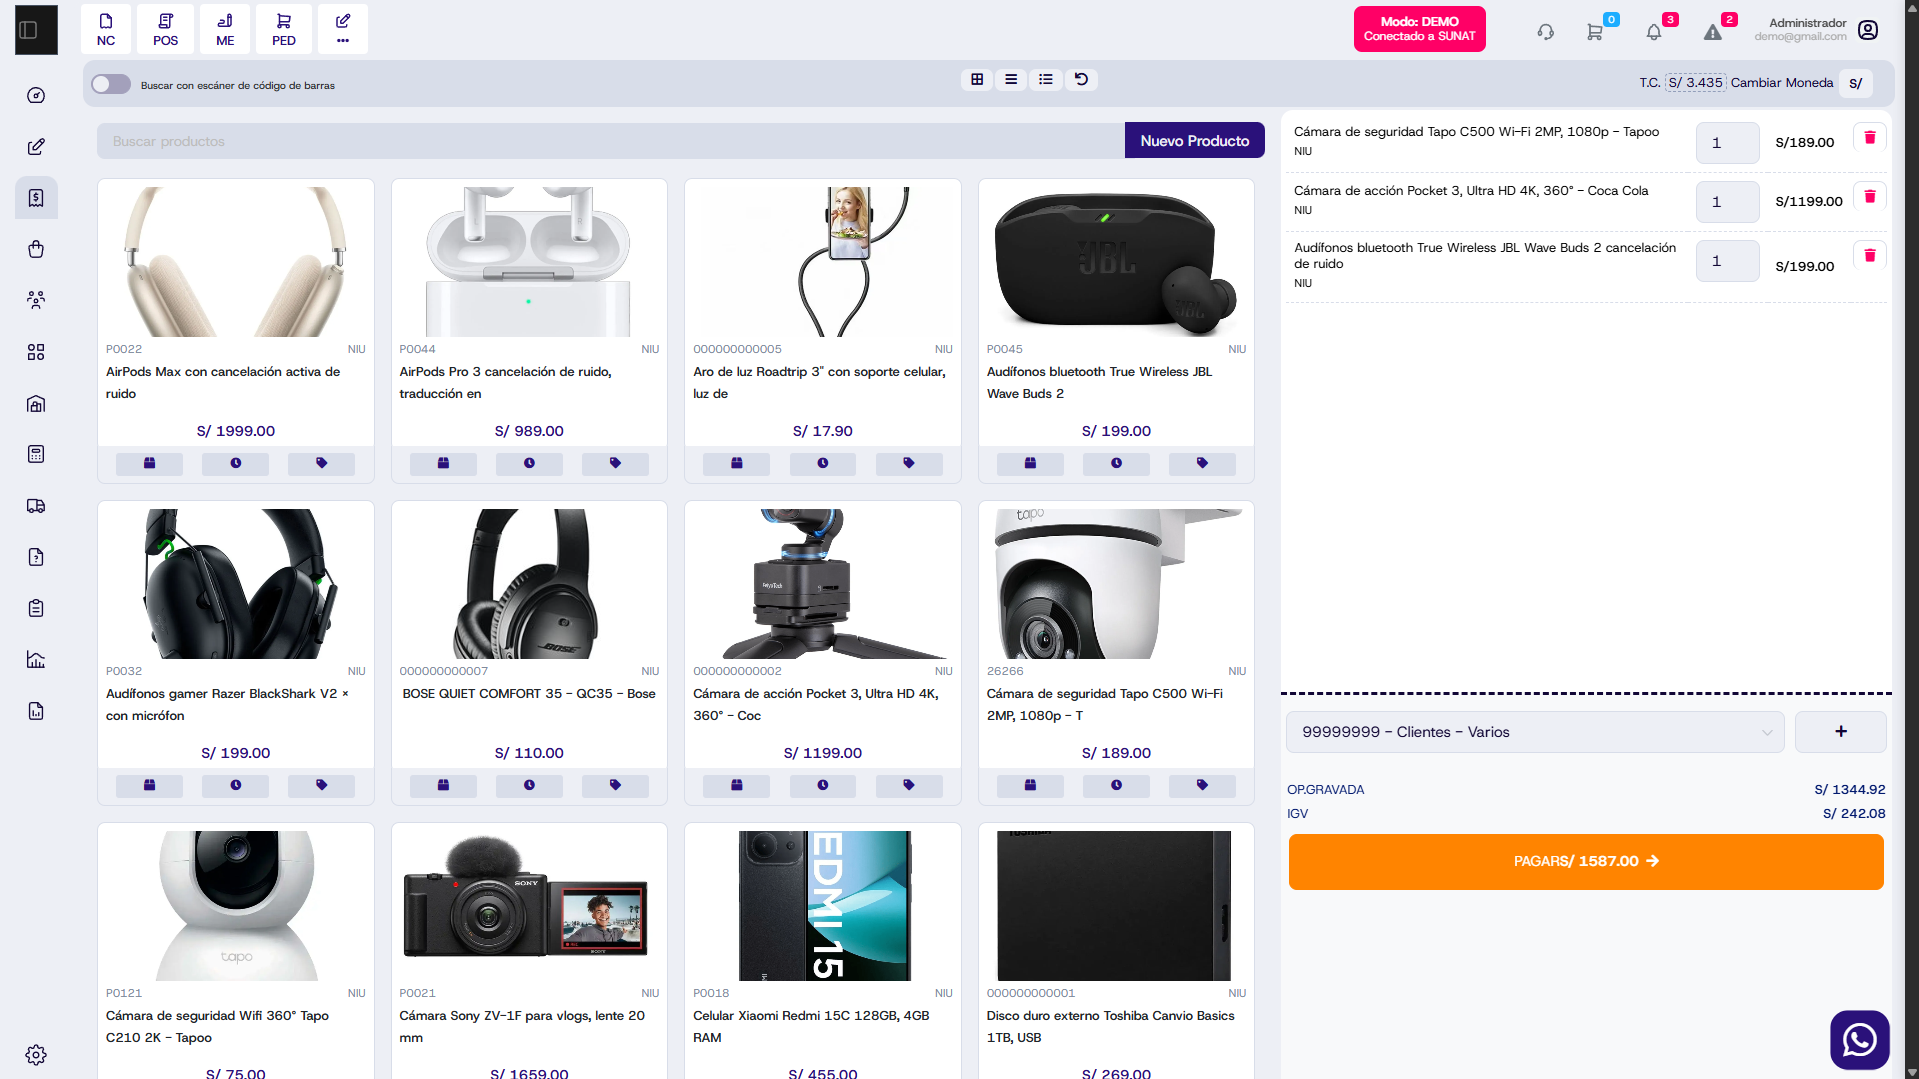Open the Administrador user profile
The width and height of the screenshot is (1919, 1079).
click(1816, 30)
